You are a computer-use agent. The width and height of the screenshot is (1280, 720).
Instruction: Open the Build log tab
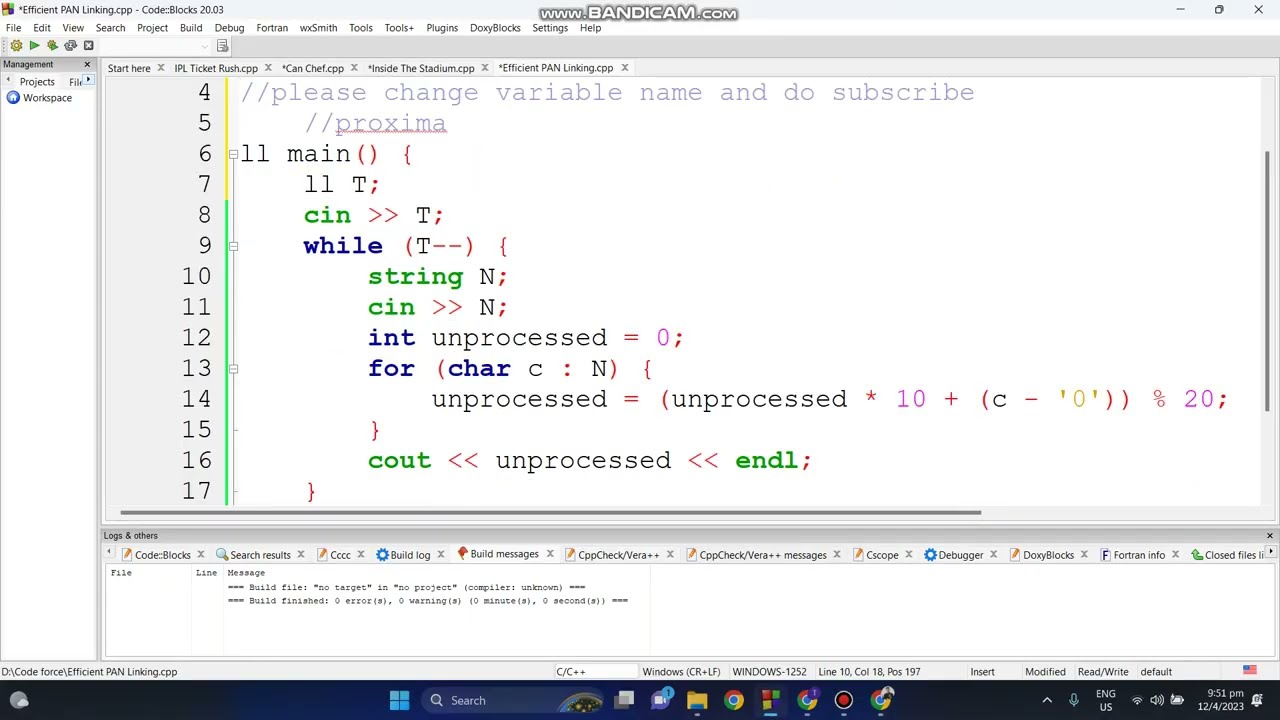pos(410,555)
